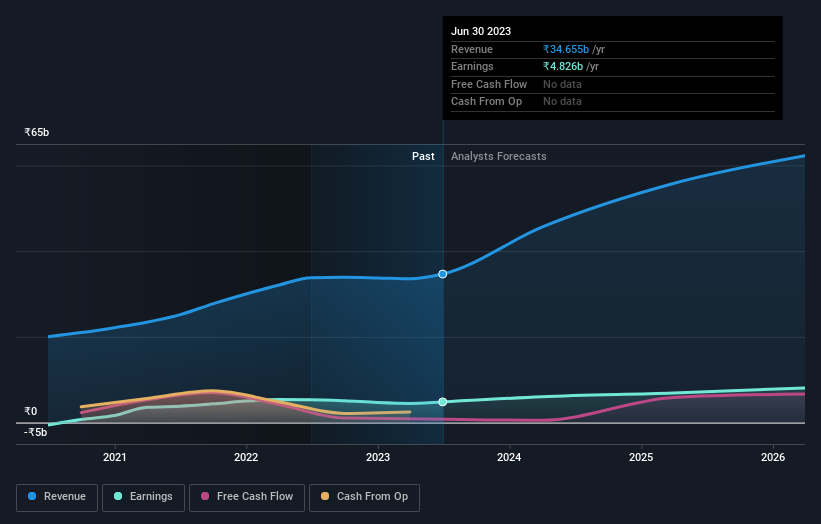This screenshot has height=524, width=821.
Task: Toggle the Free Cash Flow legend button
Action: [247, 497]
